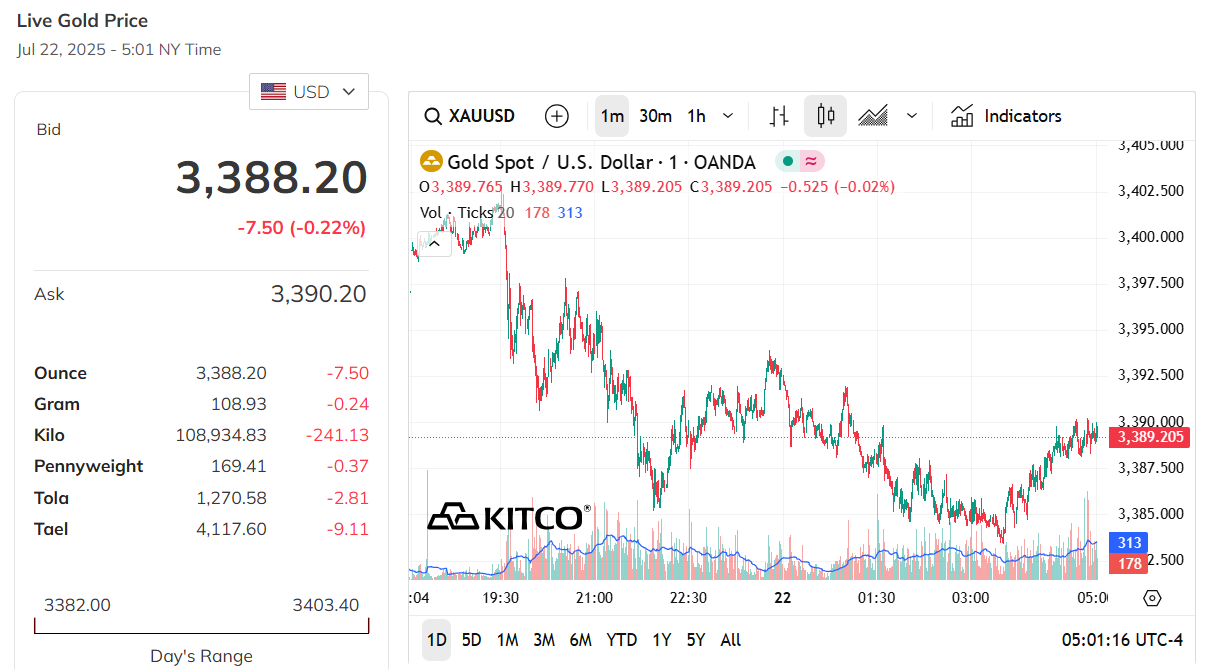Select the 30m interval
Screen dimensions: 1207x670
(655, 116)
